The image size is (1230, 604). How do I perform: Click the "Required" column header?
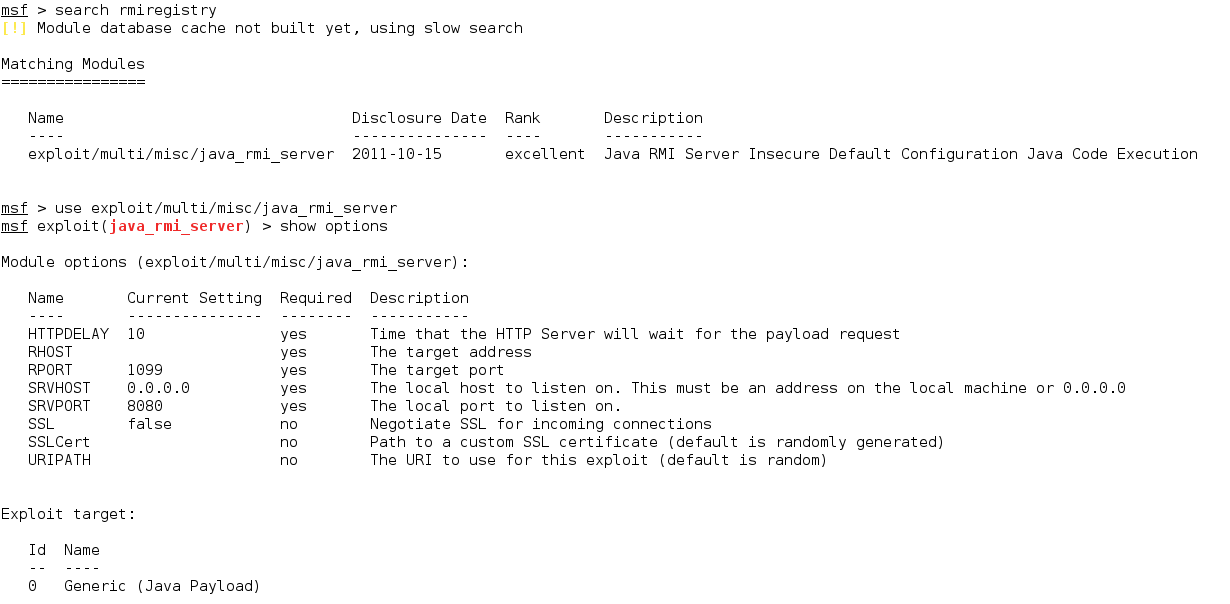316,298
